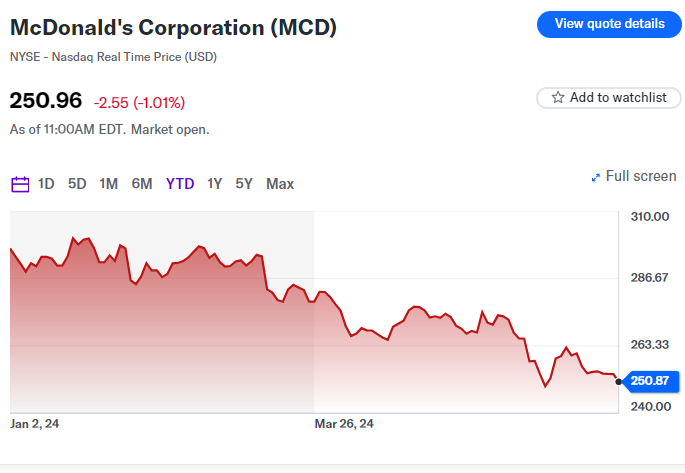
Task: Click the 250.96 current price value
Action: pyautogui.click(x=45, y=101)
